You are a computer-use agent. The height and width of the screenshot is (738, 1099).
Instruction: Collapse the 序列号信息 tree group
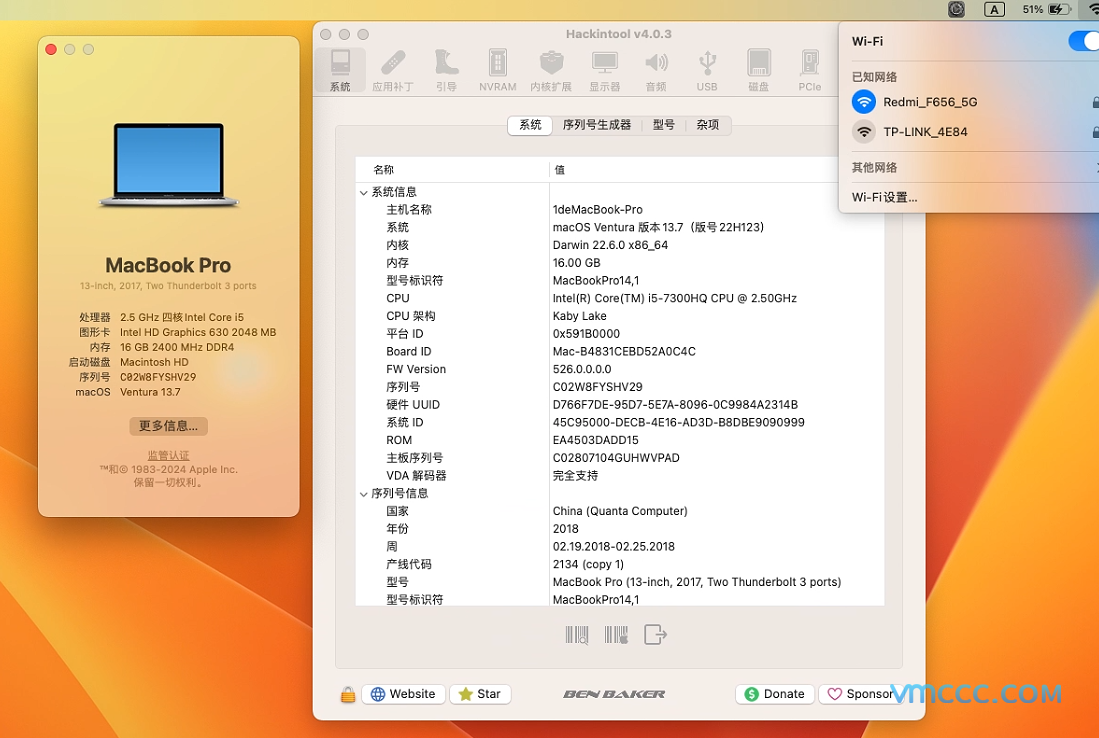[x=363, y=493]
